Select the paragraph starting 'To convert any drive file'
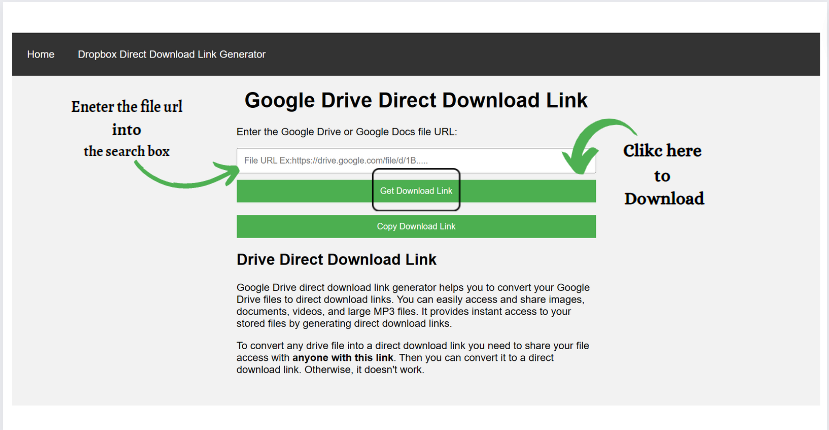 [x=413, y=358]
